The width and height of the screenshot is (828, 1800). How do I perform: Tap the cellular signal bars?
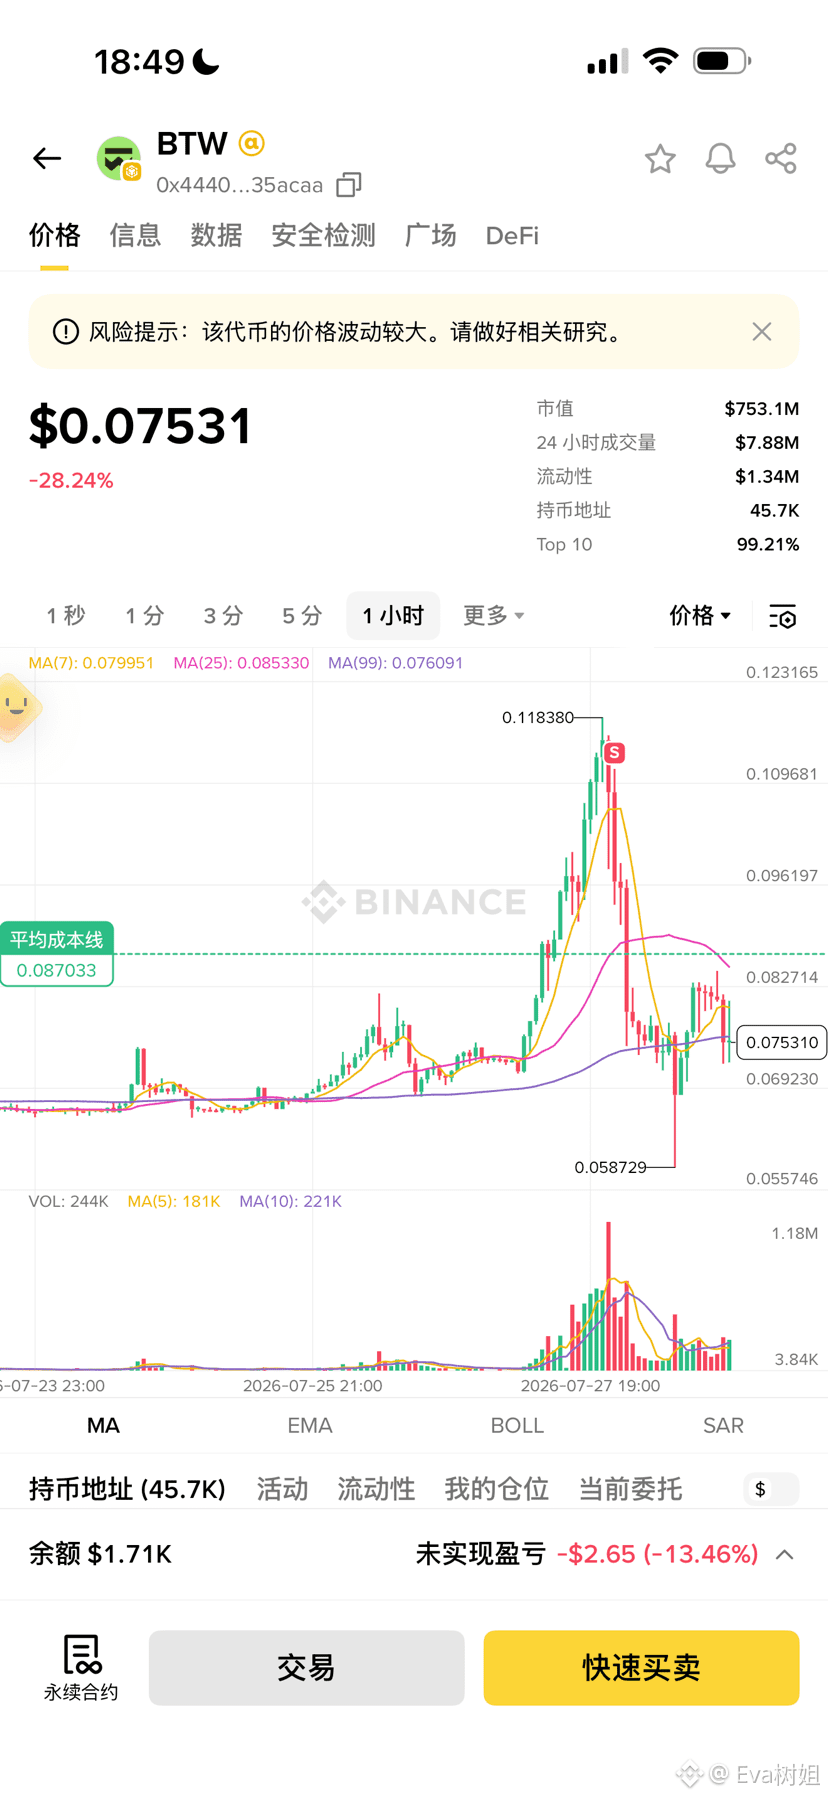point(608,61)
